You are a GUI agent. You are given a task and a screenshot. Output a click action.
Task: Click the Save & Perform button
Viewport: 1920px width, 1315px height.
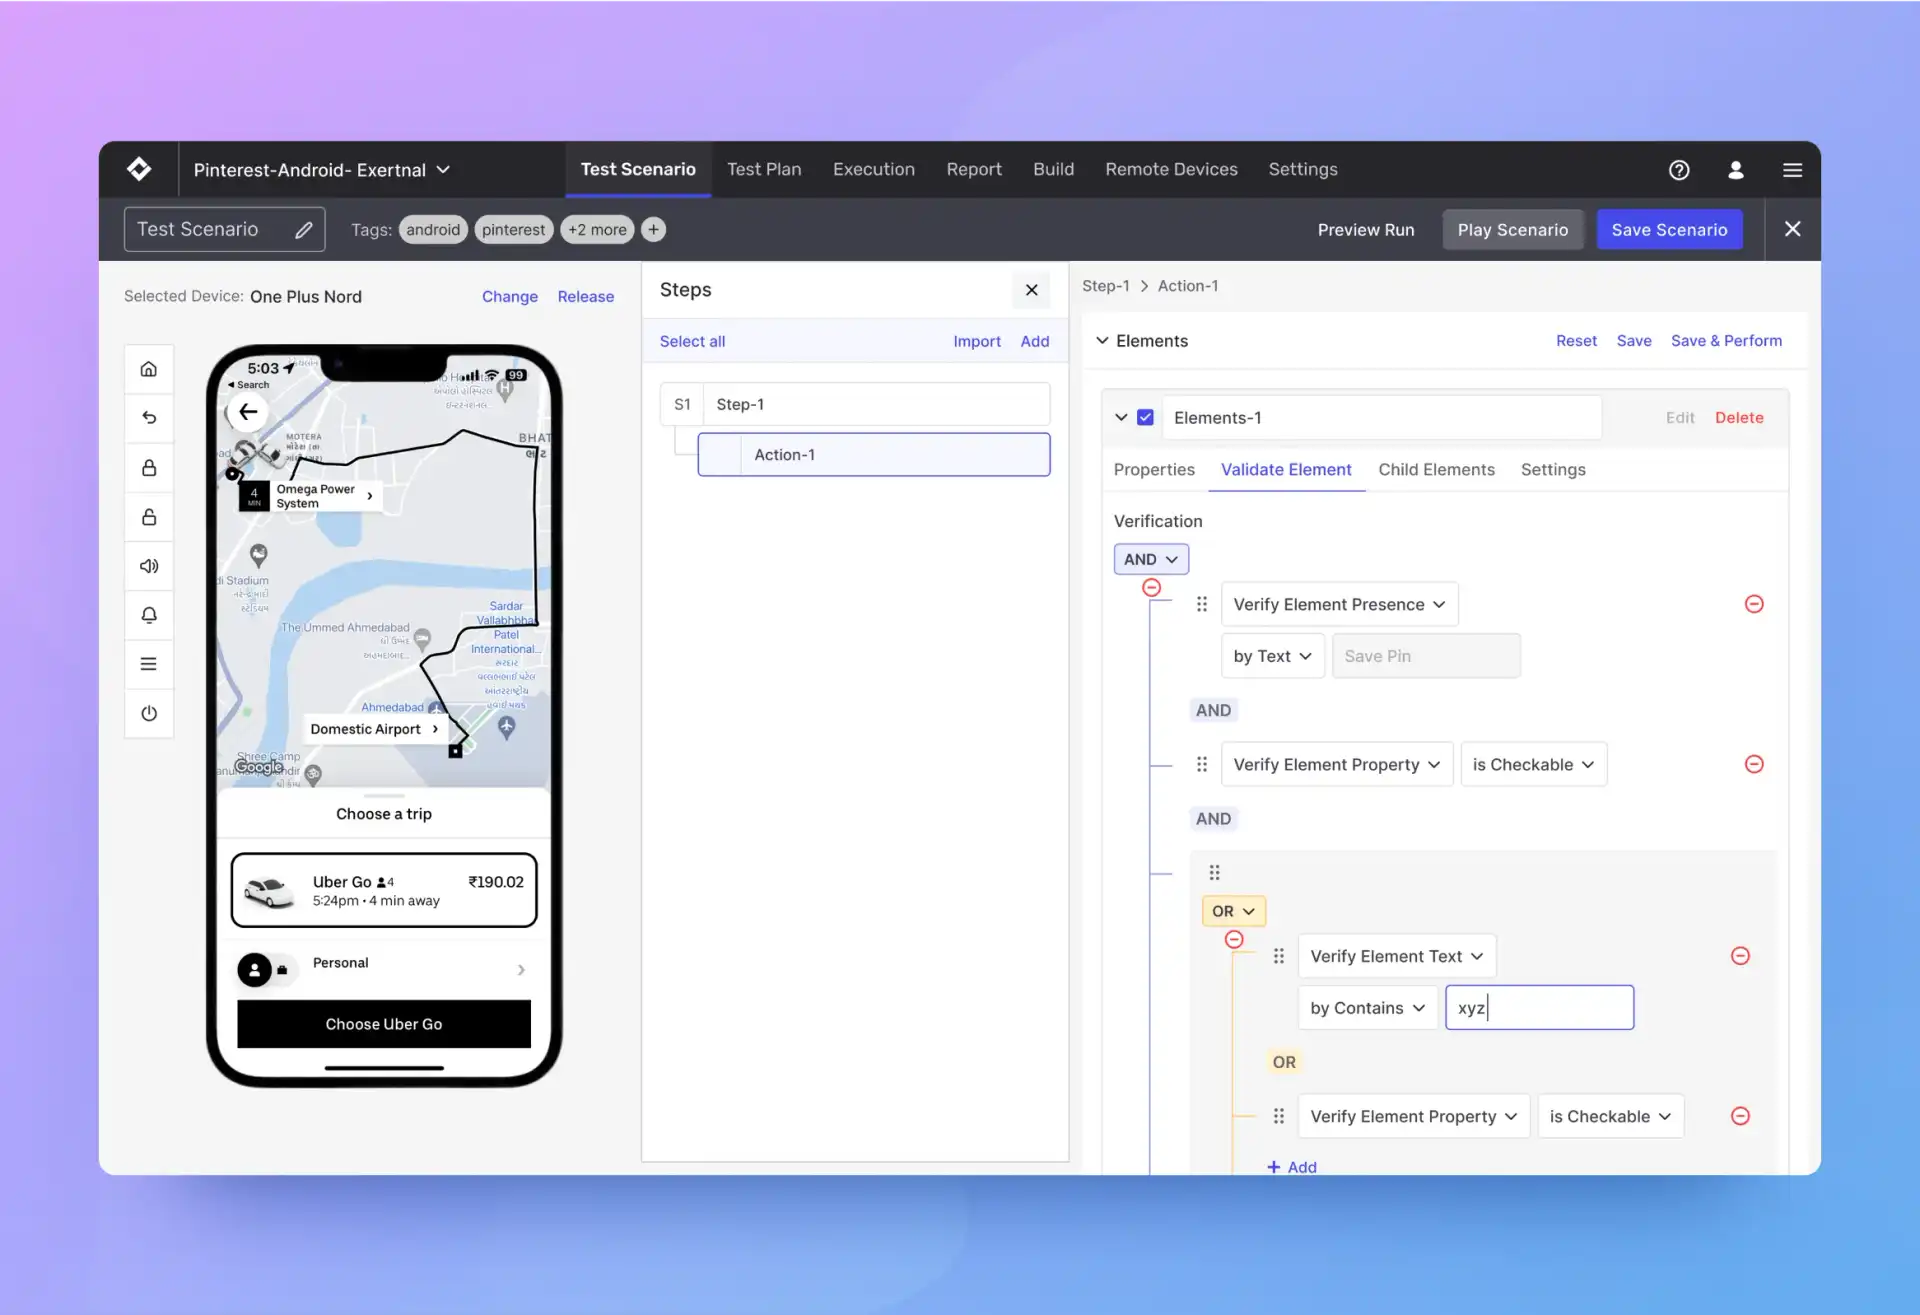(x=1726, y=340)
